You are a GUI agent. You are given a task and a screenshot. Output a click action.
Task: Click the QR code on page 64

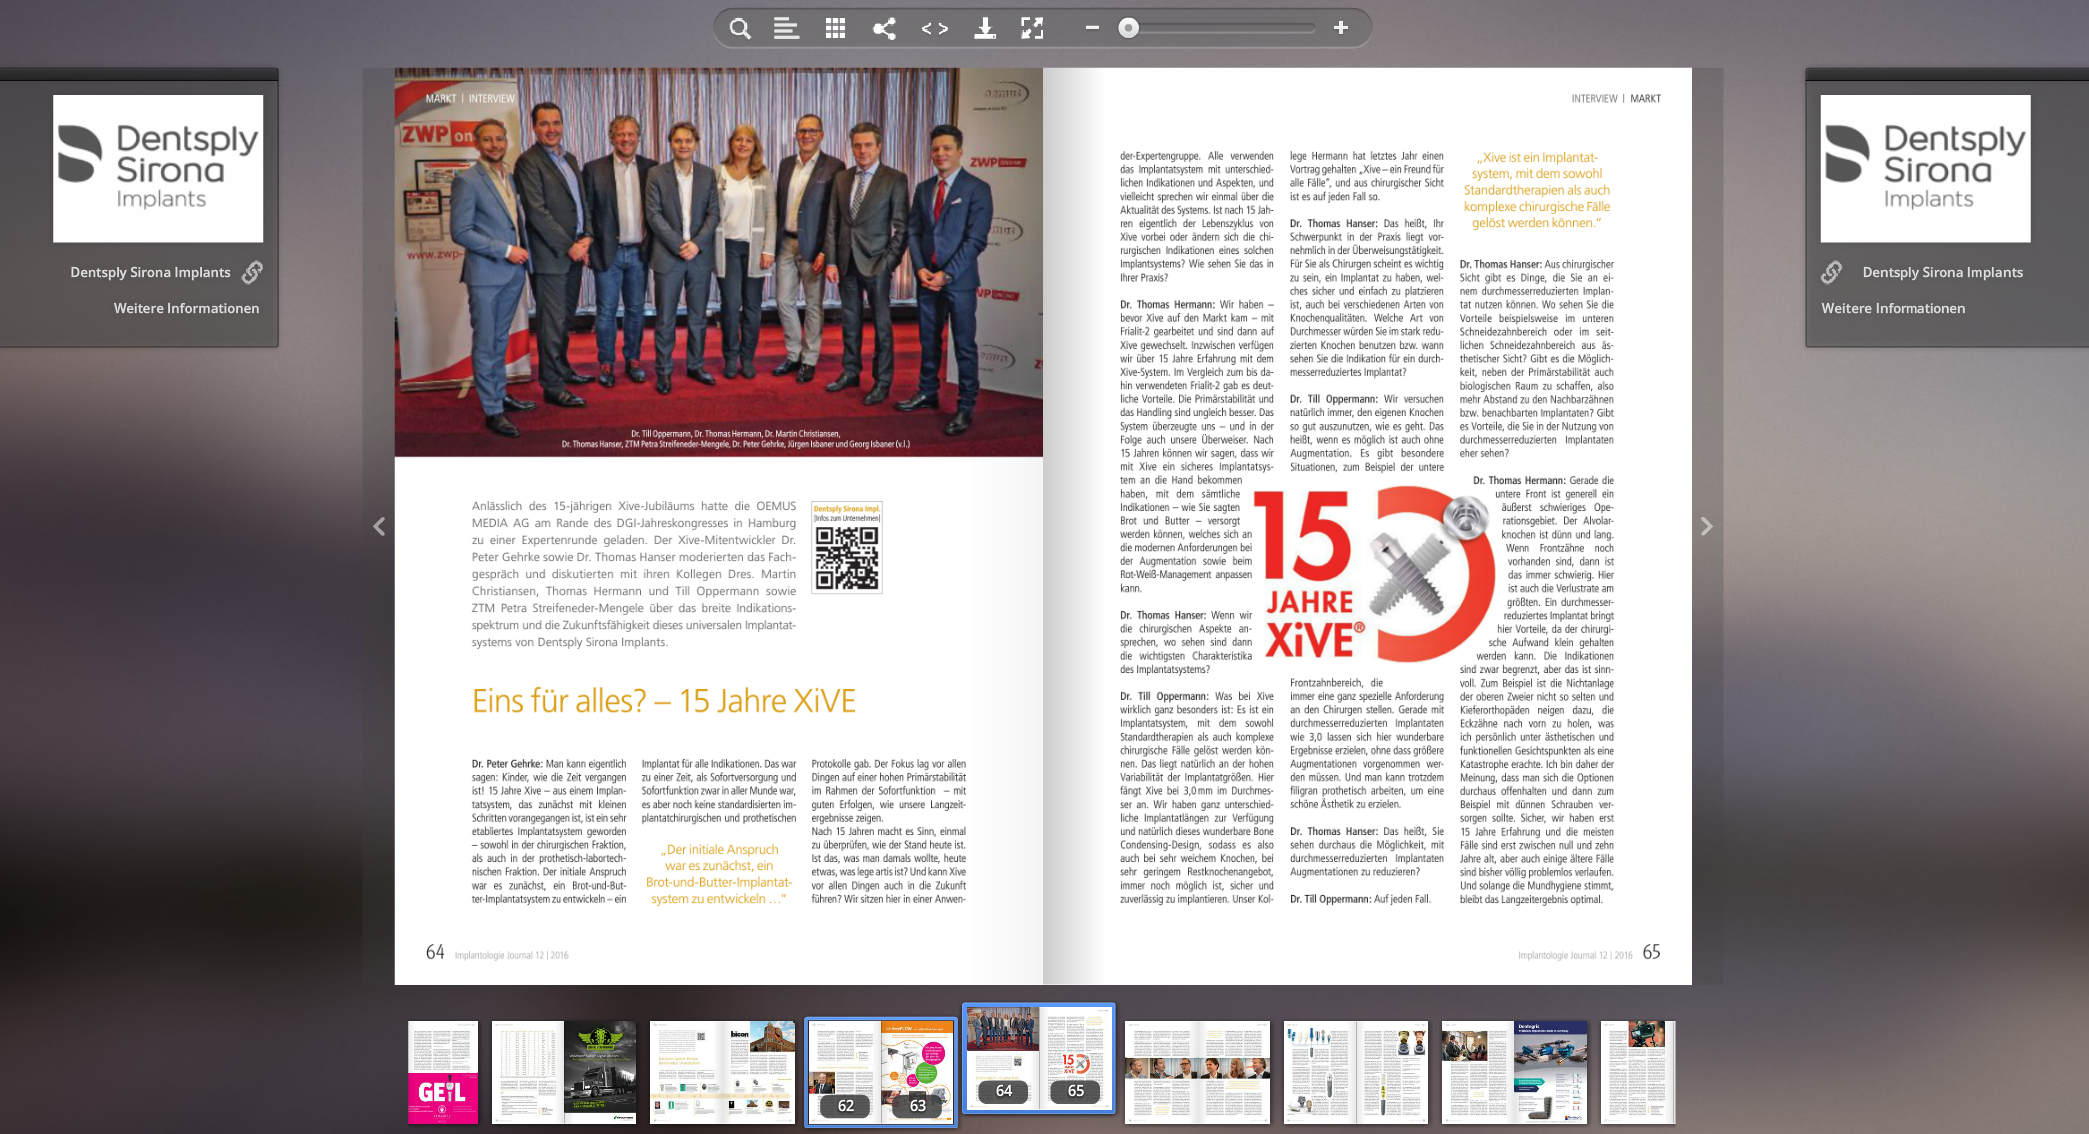pyautogui.click(x=847, y=558)
